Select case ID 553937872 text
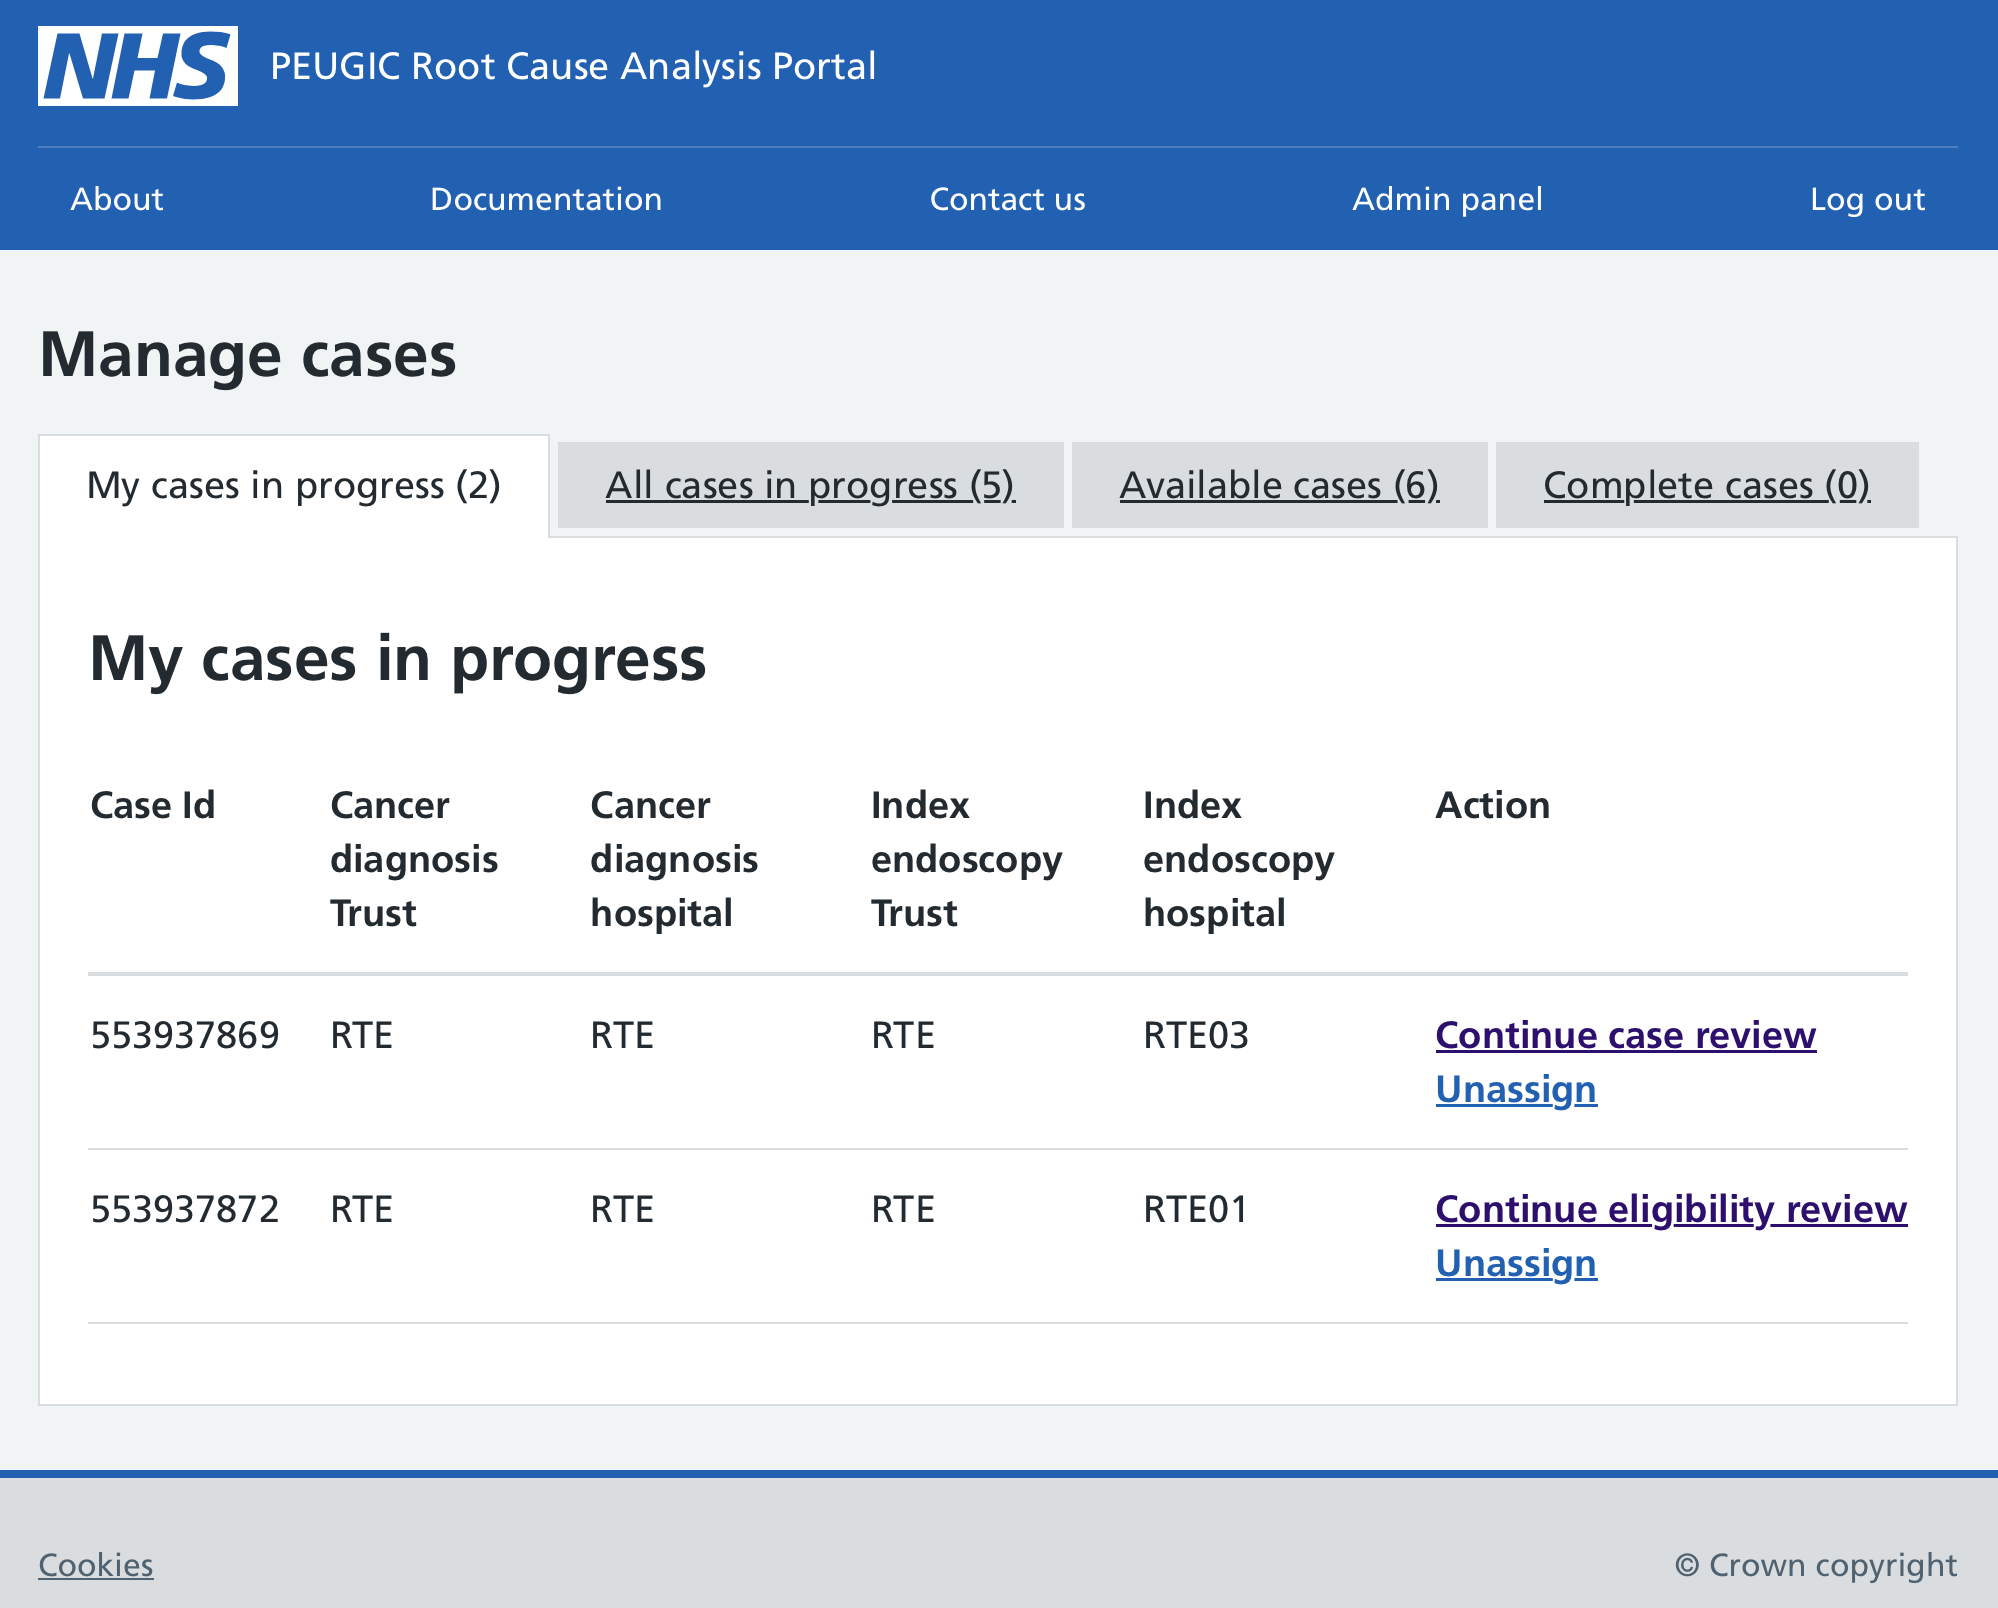 [x=185, y=1209]
